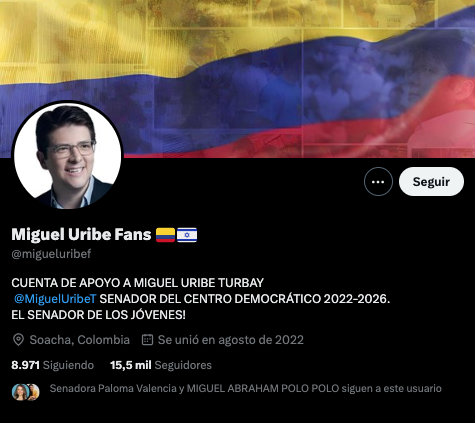Image resolution: width=475 pixels, height=423 pixels.
Task: Select the Miguel Uribe Fans display name
Action: tap(81, 234)
